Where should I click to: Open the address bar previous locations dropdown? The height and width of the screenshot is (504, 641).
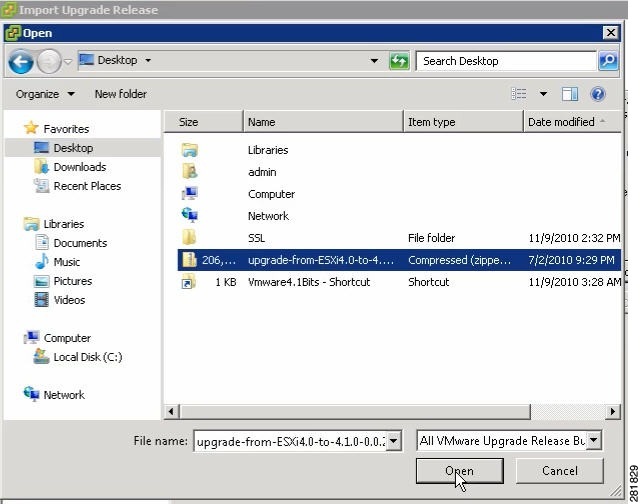pyautogui.click(x=374, y=61)
